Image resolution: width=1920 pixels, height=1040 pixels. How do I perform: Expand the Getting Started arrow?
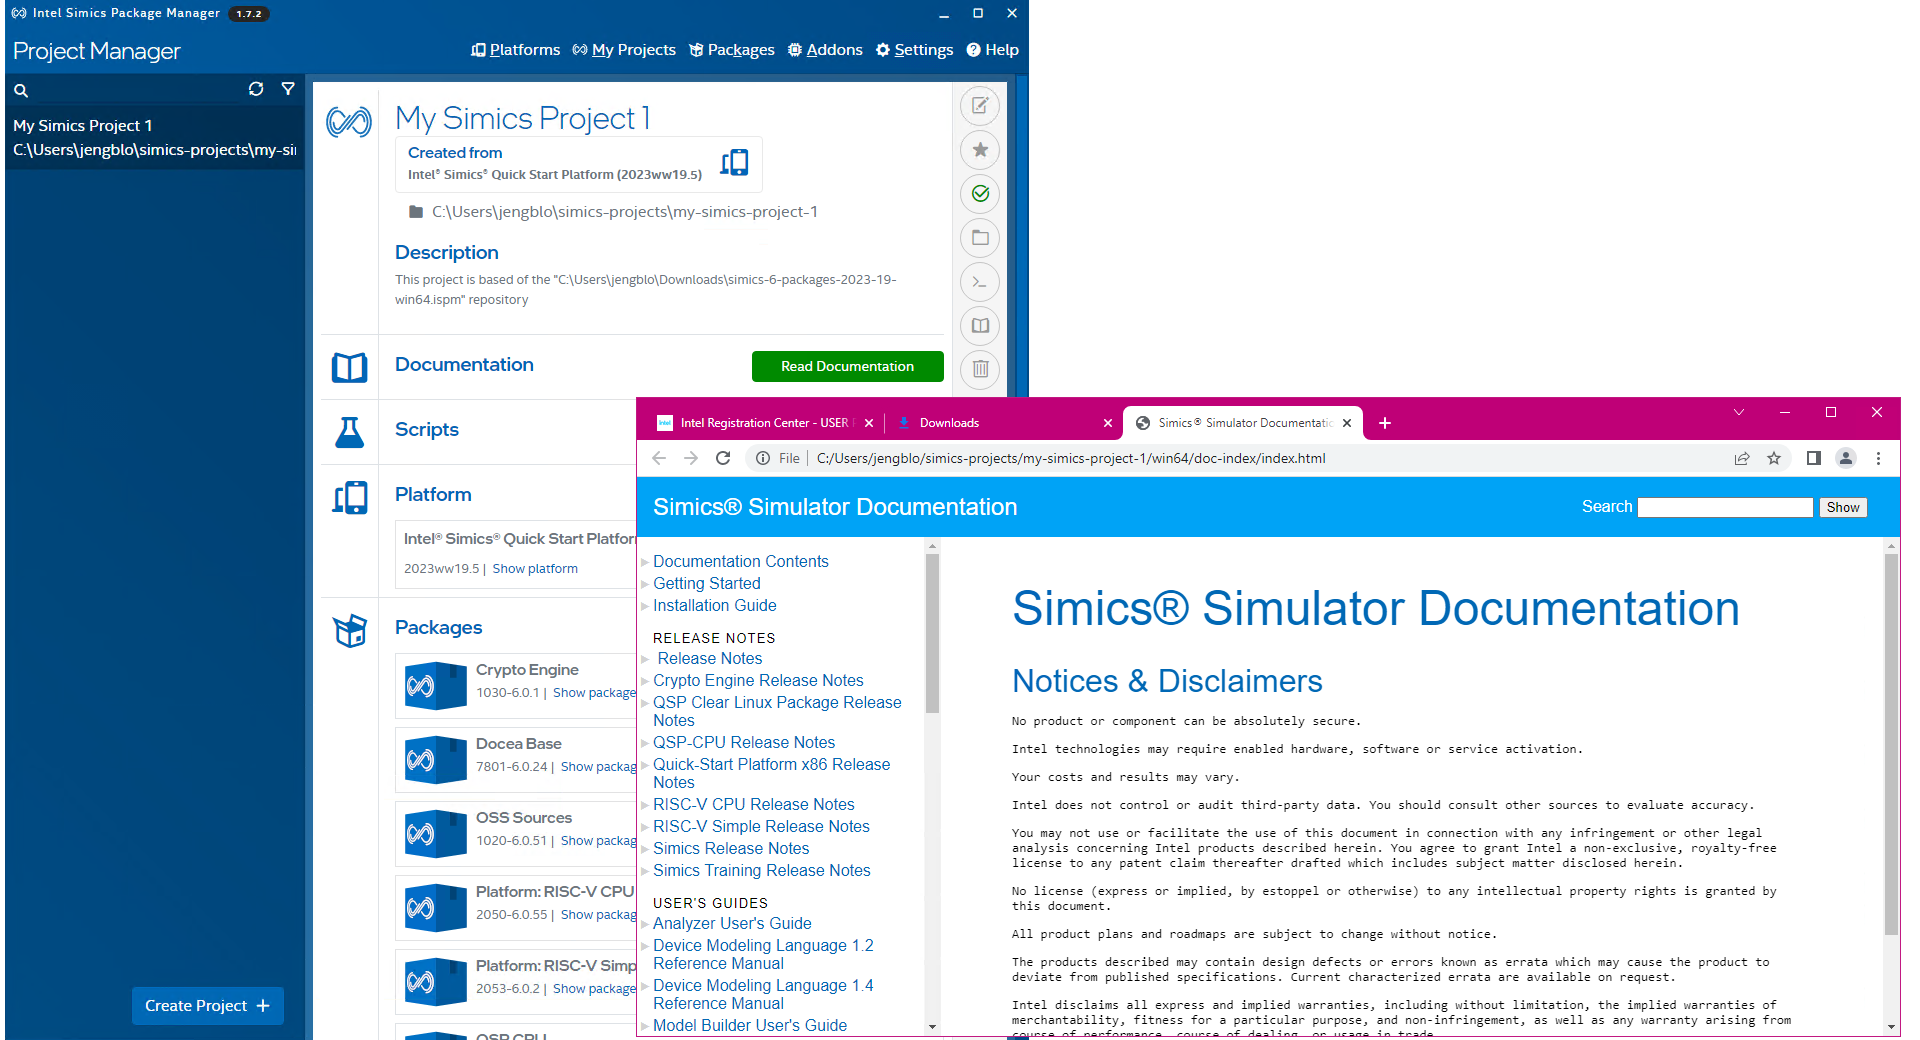[645, 584]
